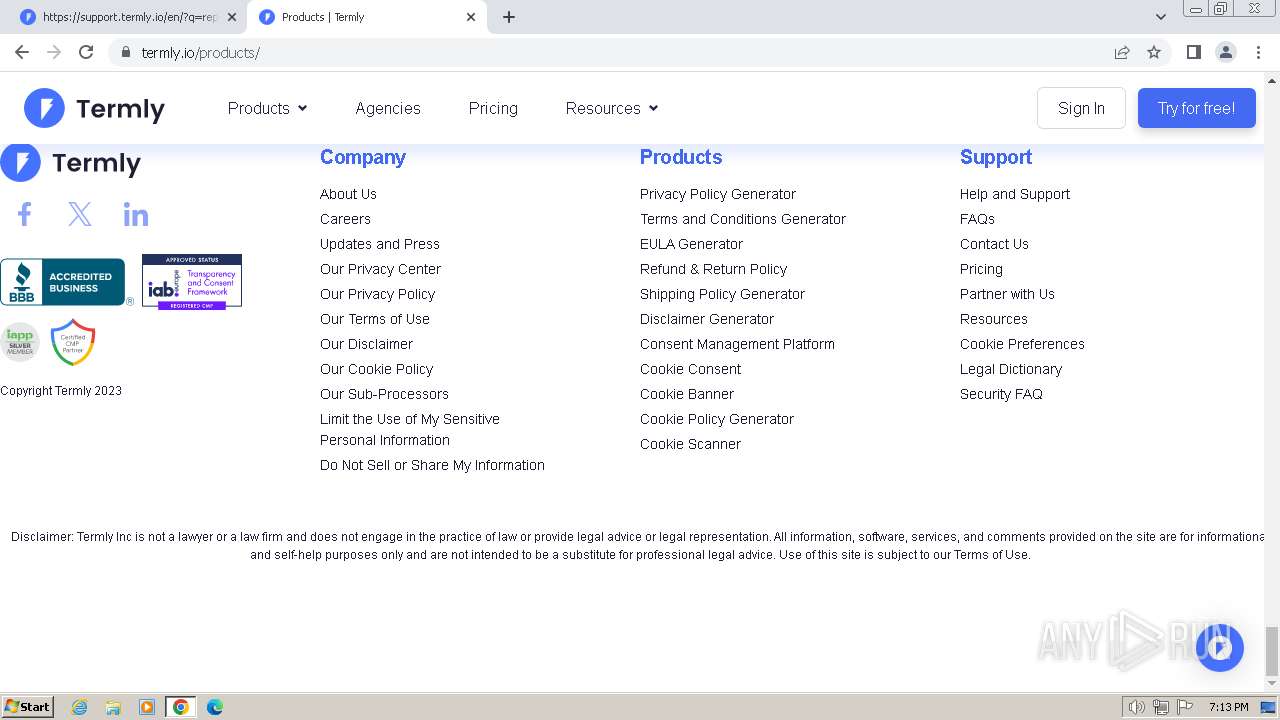Open the Pricing nav item in header
Viewport: 1280px width, 720px height.
tap(493, 108)
